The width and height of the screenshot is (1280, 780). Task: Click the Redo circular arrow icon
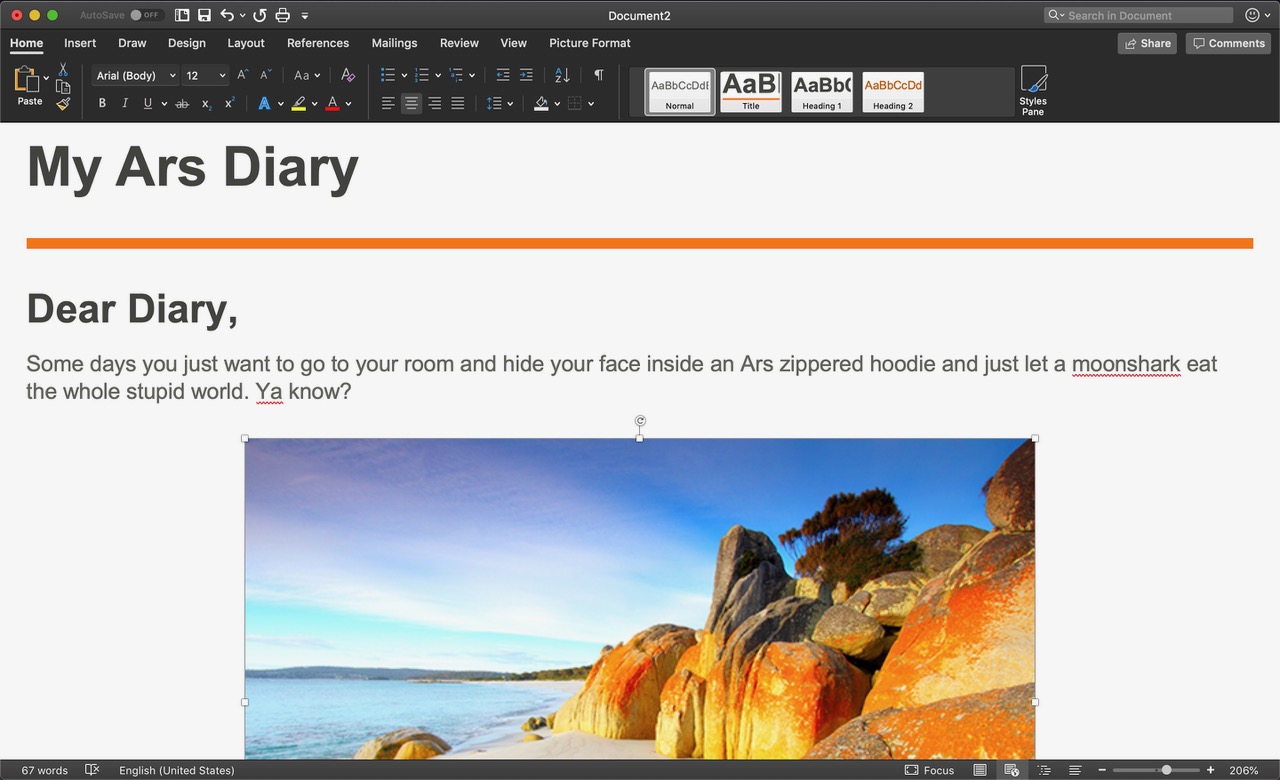click(x=260, y=15)
